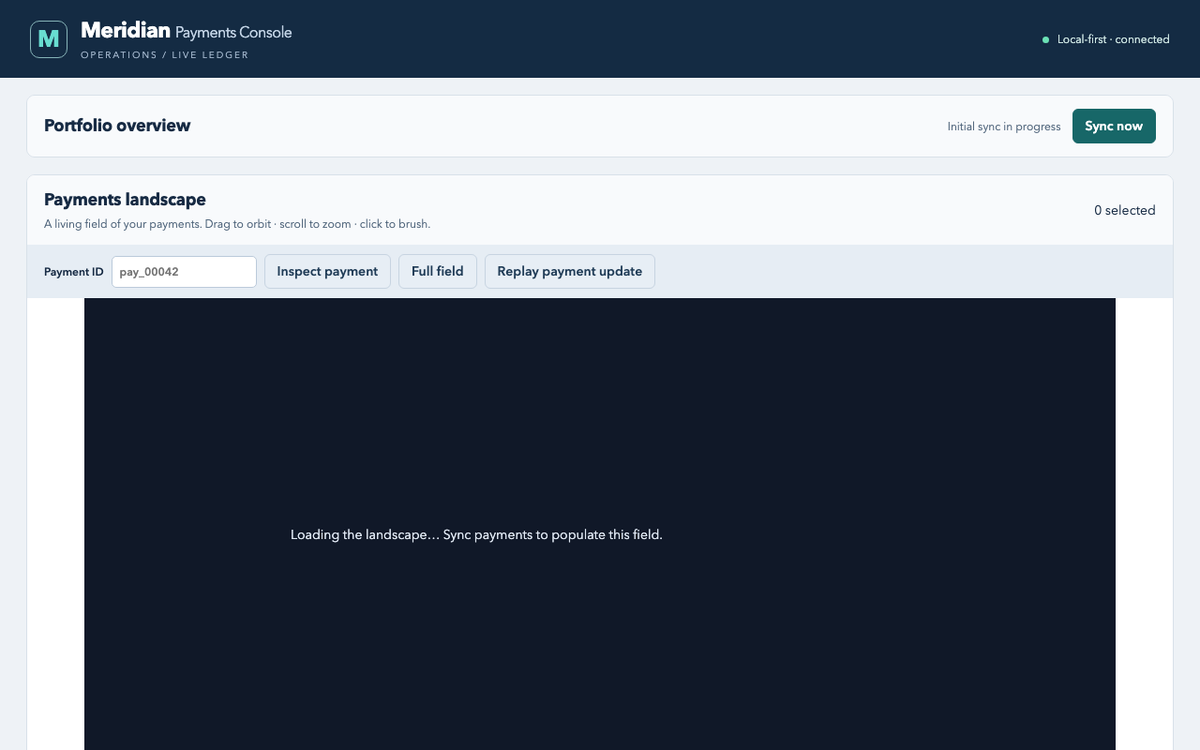Click the Meridian Payments Console title
The width and height of the screenshot is (1200, 750).
point(186,32)
